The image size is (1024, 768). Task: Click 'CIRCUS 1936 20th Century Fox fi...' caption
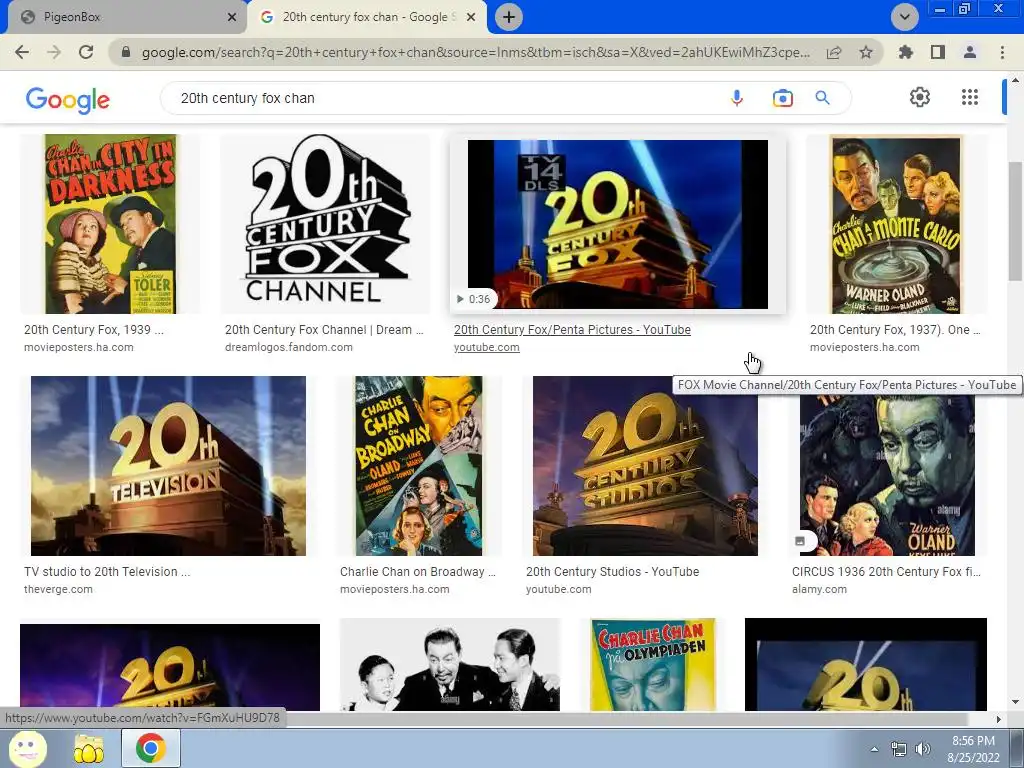[886, 571]
